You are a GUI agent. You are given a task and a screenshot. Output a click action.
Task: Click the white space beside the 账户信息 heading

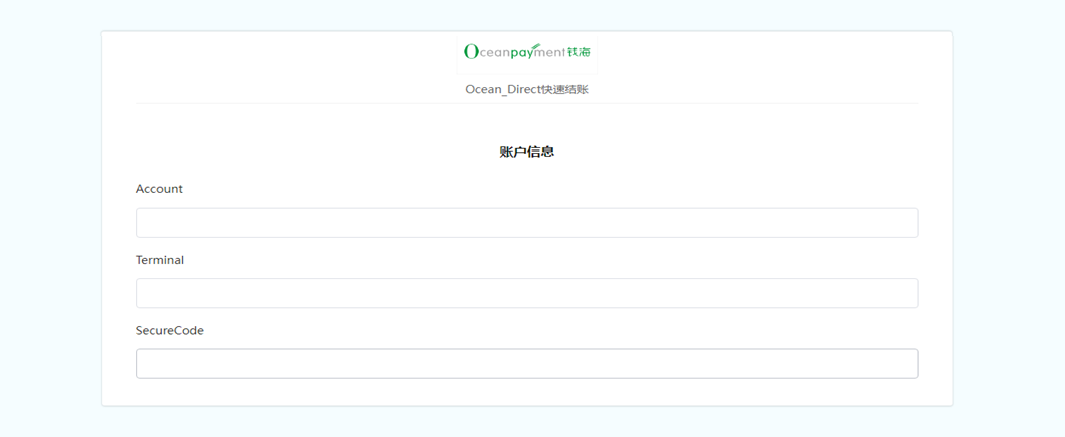click(x=300, y=152)
